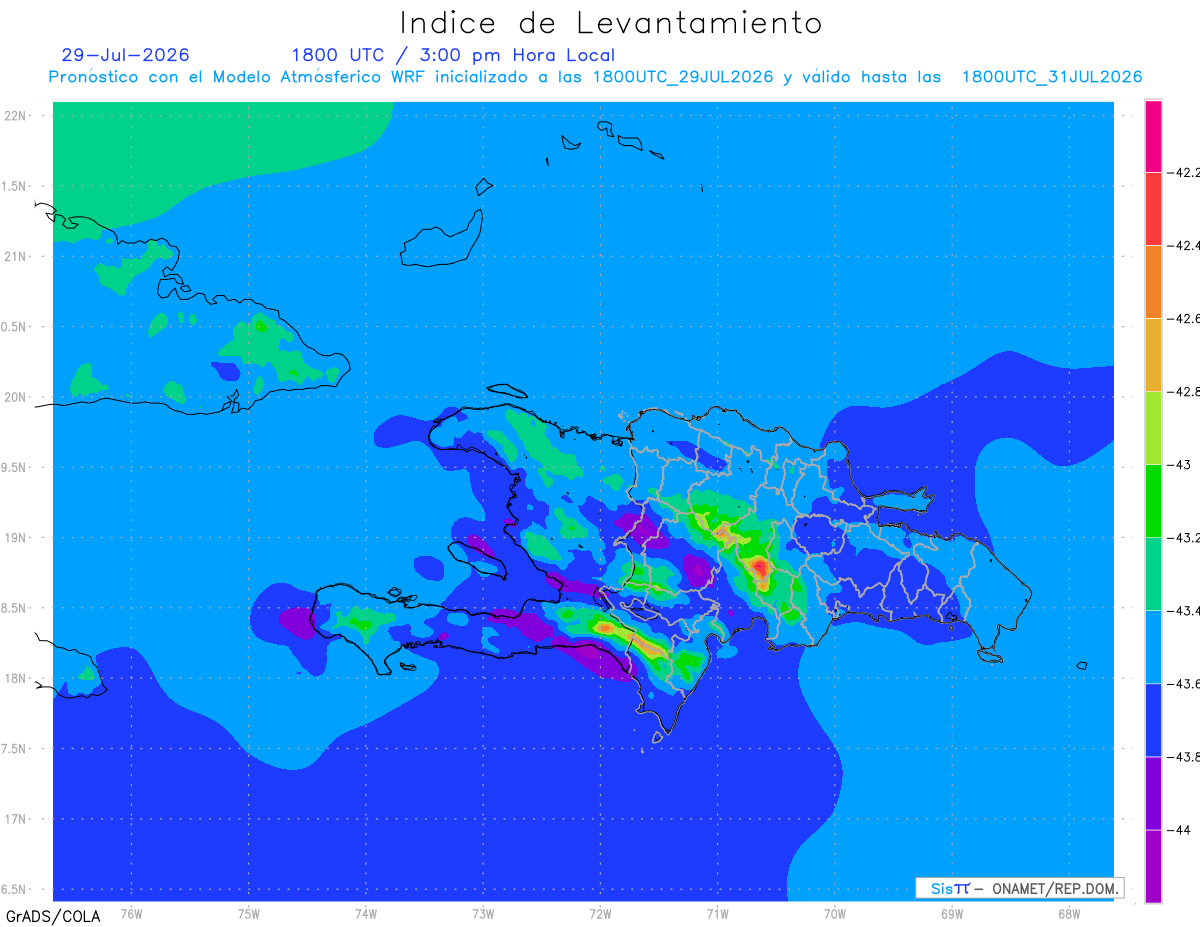Click the '19N' latitude label
The height and width of the screenshot is (927, 1200).
16,538
